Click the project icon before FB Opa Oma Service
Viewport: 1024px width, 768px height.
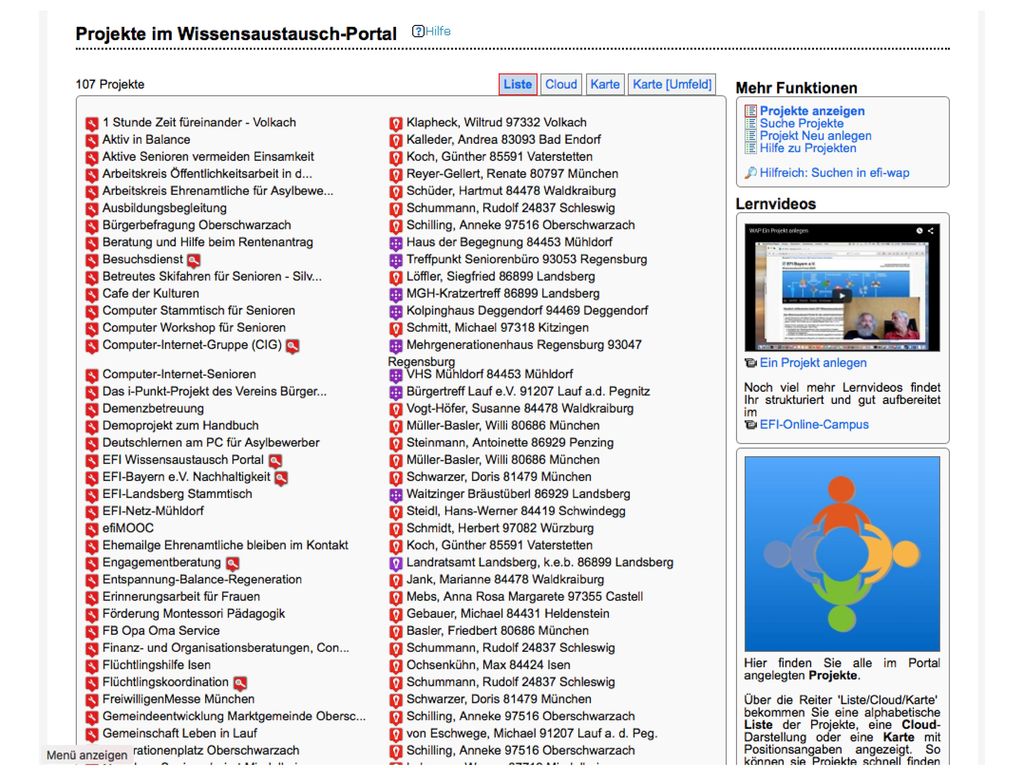click(x=91, y=632)
